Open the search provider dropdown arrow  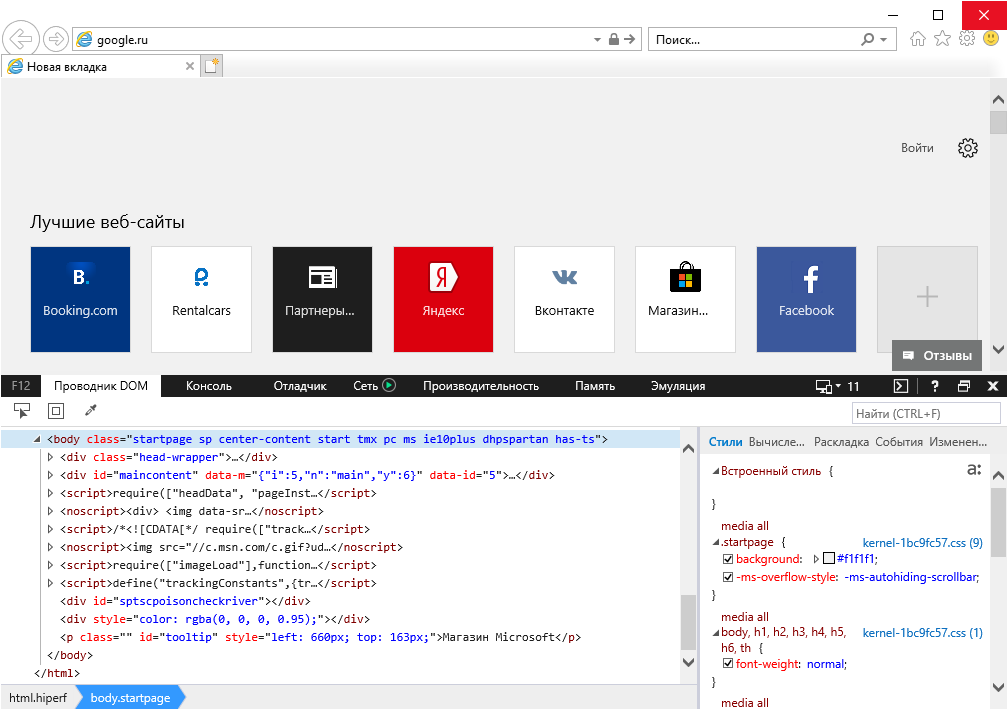click(x=884, y=39)
